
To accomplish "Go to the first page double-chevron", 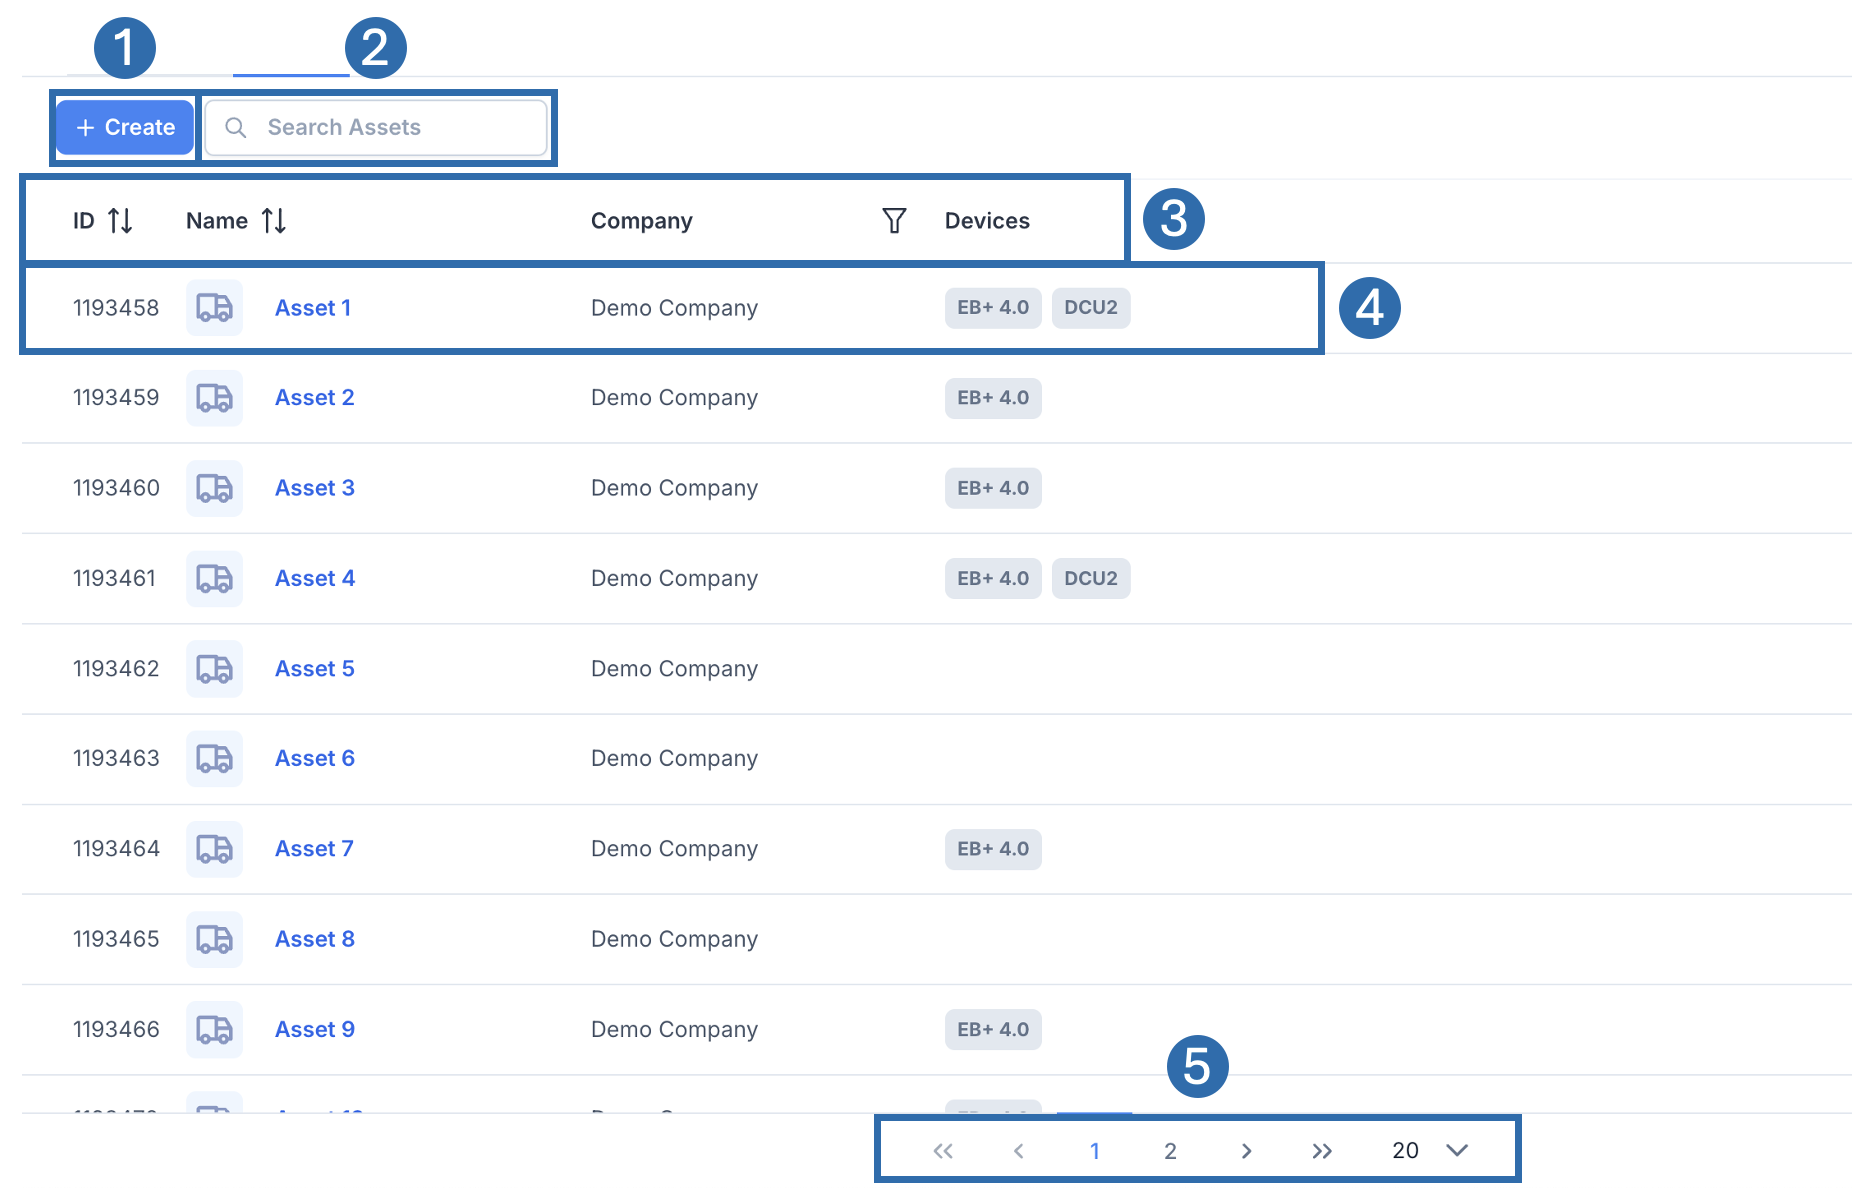I will 942,1151.
